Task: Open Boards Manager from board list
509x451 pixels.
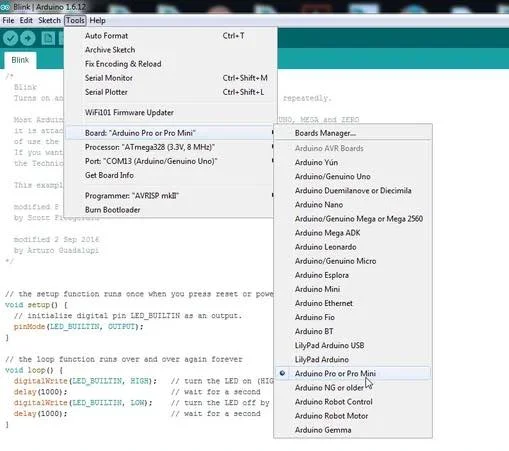Action: pyautogui.click(x=353, y=133)
